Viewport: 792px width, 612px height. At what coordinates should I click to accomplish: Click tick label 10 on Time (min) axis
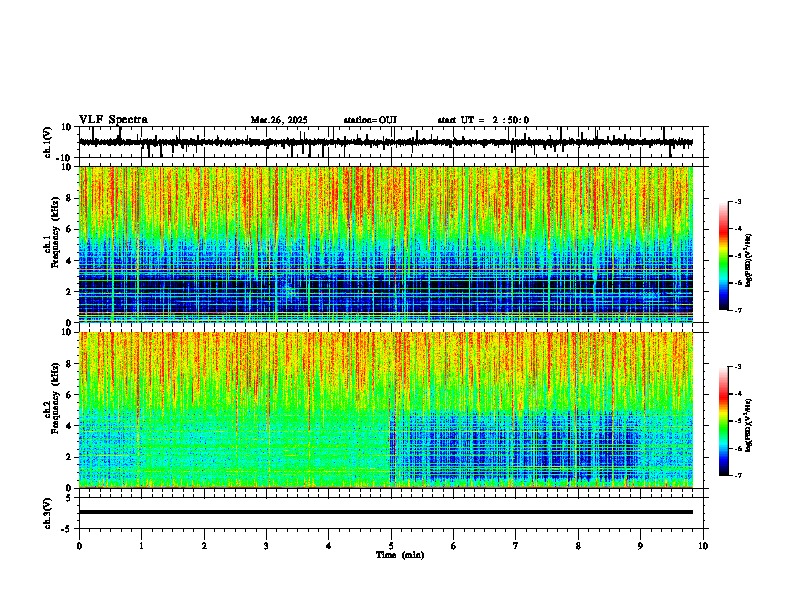[703, 546]
